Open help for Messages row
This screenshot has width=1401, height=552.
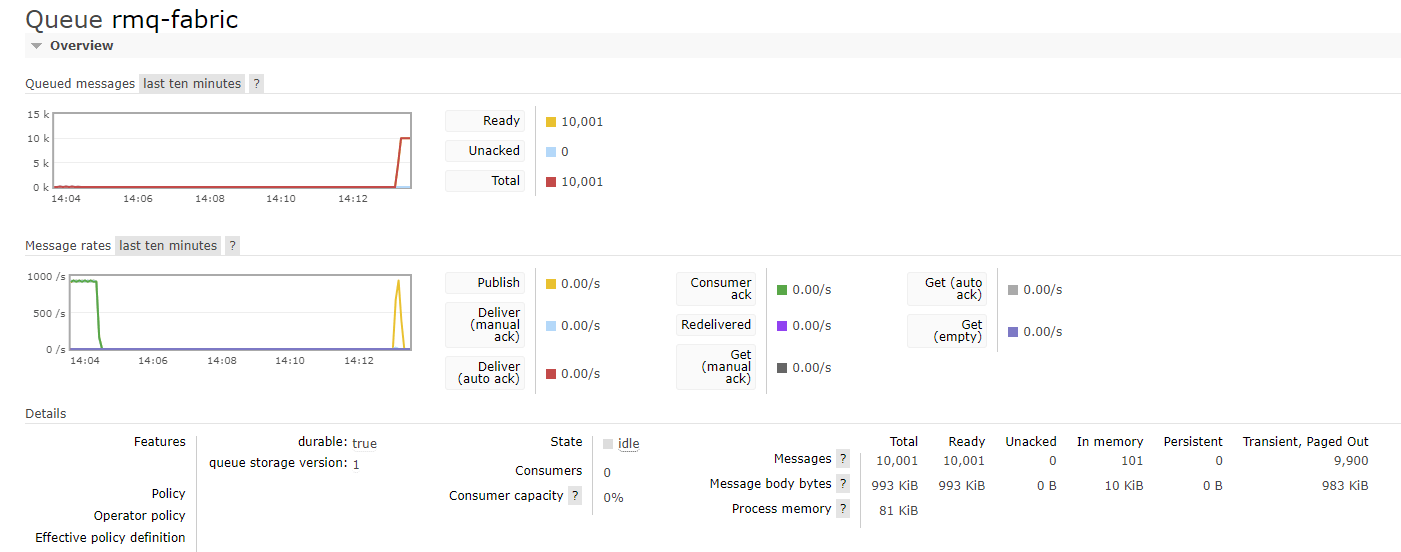843,459
